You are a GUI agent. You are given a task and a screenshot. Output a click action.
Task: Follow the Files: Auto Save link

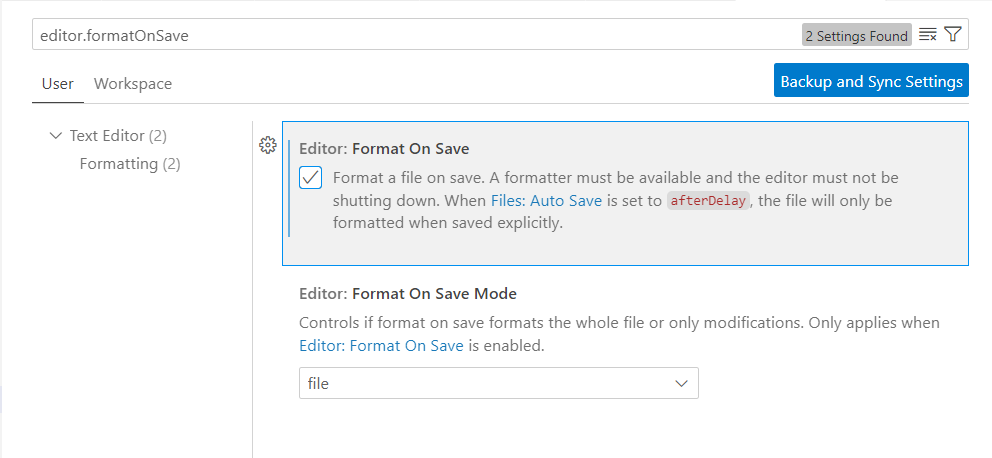546,200
